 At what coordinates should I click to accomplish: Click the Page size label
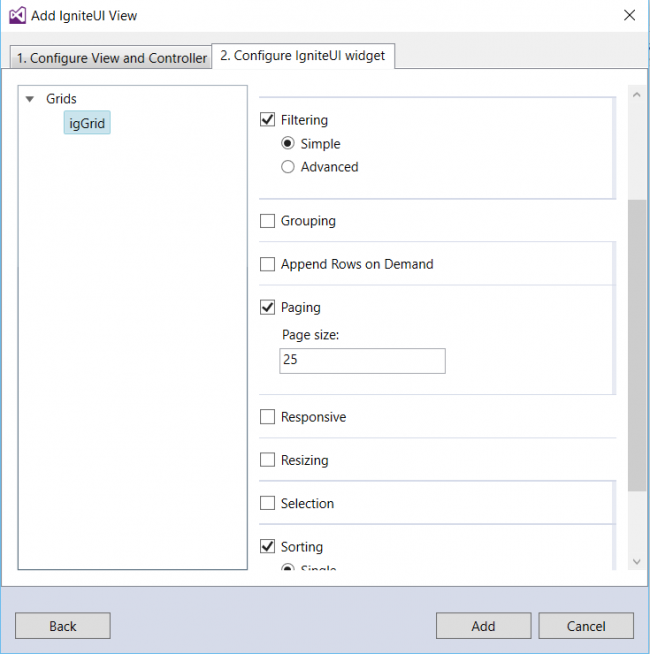[x=311, y=335]
